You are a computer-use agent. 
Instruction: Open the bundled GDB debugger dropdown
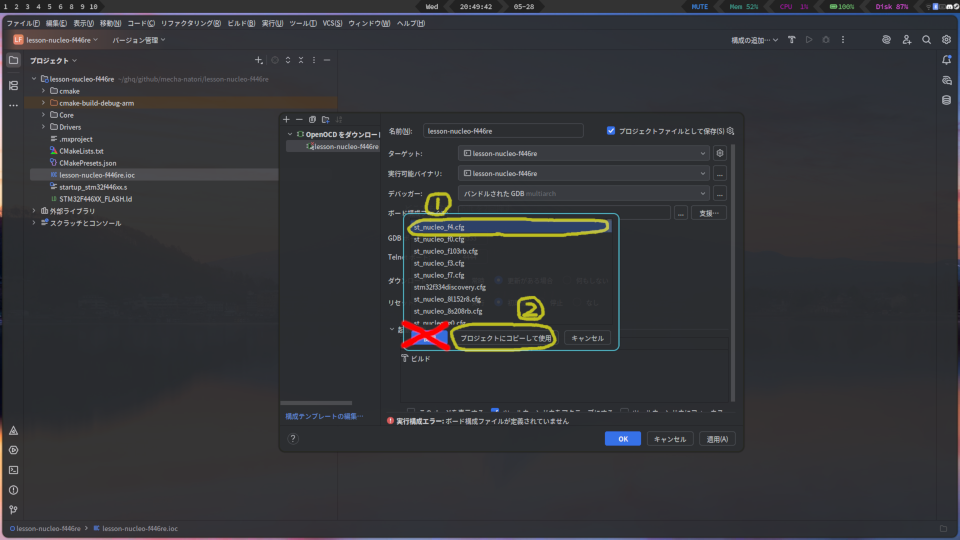(x=583, y=193)
